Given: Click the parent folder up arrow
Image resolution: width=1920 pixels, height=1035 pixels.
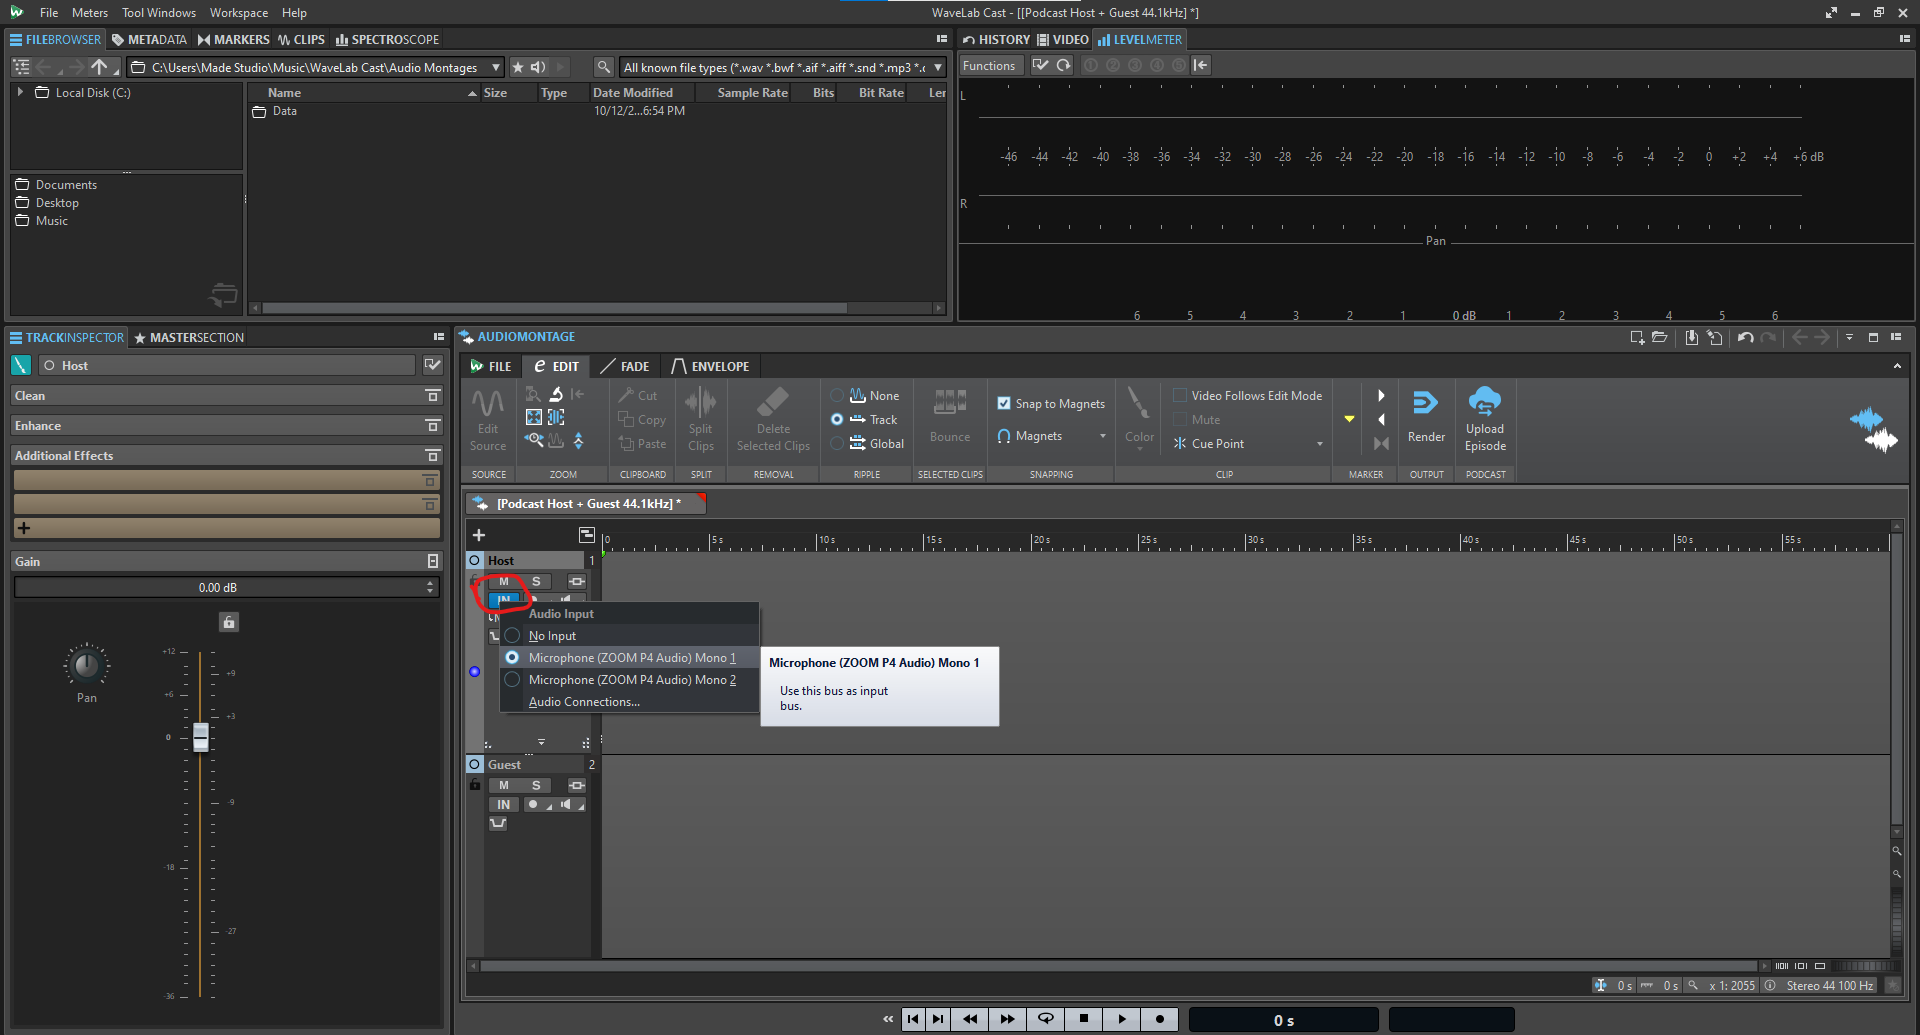Looking at the screenshot, I should [99, 67].
